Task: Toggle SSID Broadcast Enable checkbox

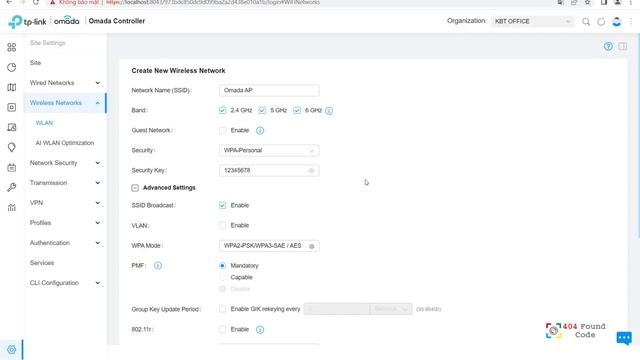Action: (222, 205)
